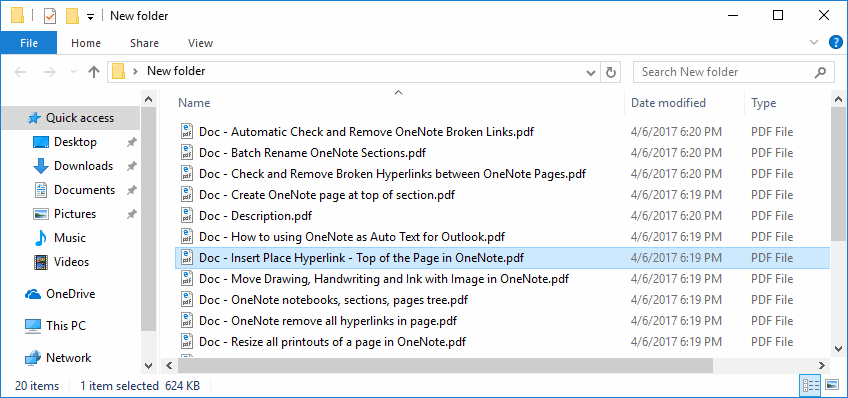Refresh the New folder view
848x398 pixels.
pyautogui.click(x=611, y=72)
